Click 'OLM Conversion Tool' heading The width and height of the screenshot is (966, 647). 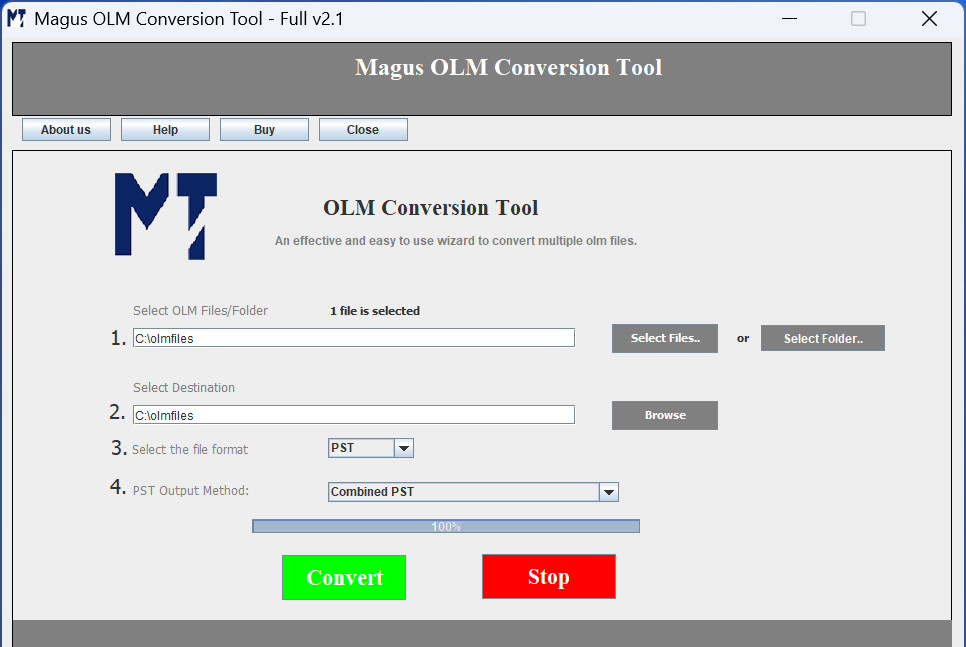[x=431, y=208]
